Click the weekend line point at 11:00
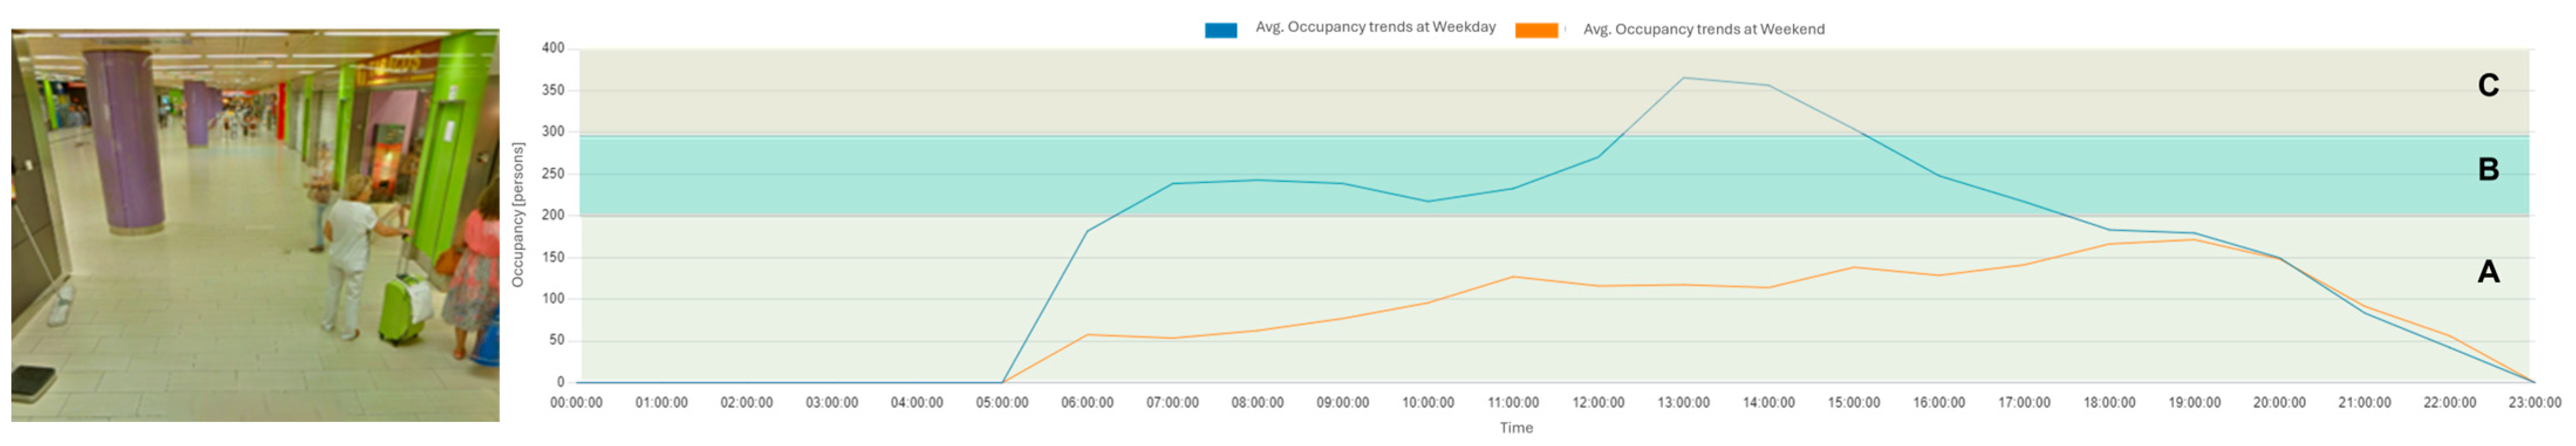Viewport: 2576px width, 446px height. [x=1513, y=277]
